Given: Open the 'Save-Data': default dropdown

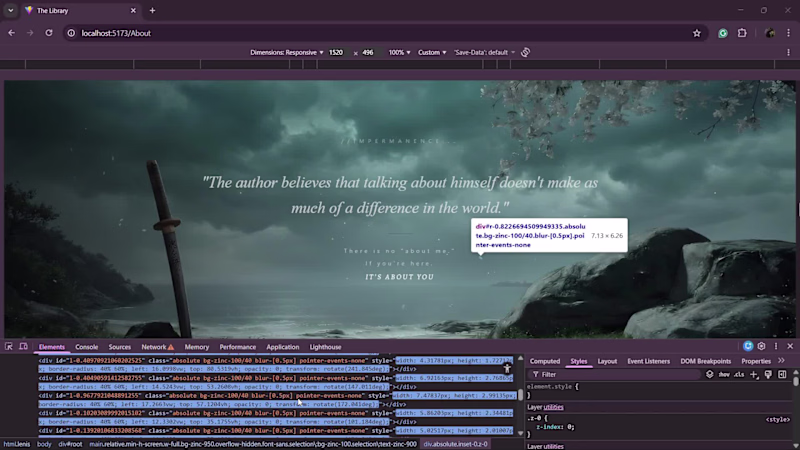Looking at the screenshot, I should click(x=484, y=52).
